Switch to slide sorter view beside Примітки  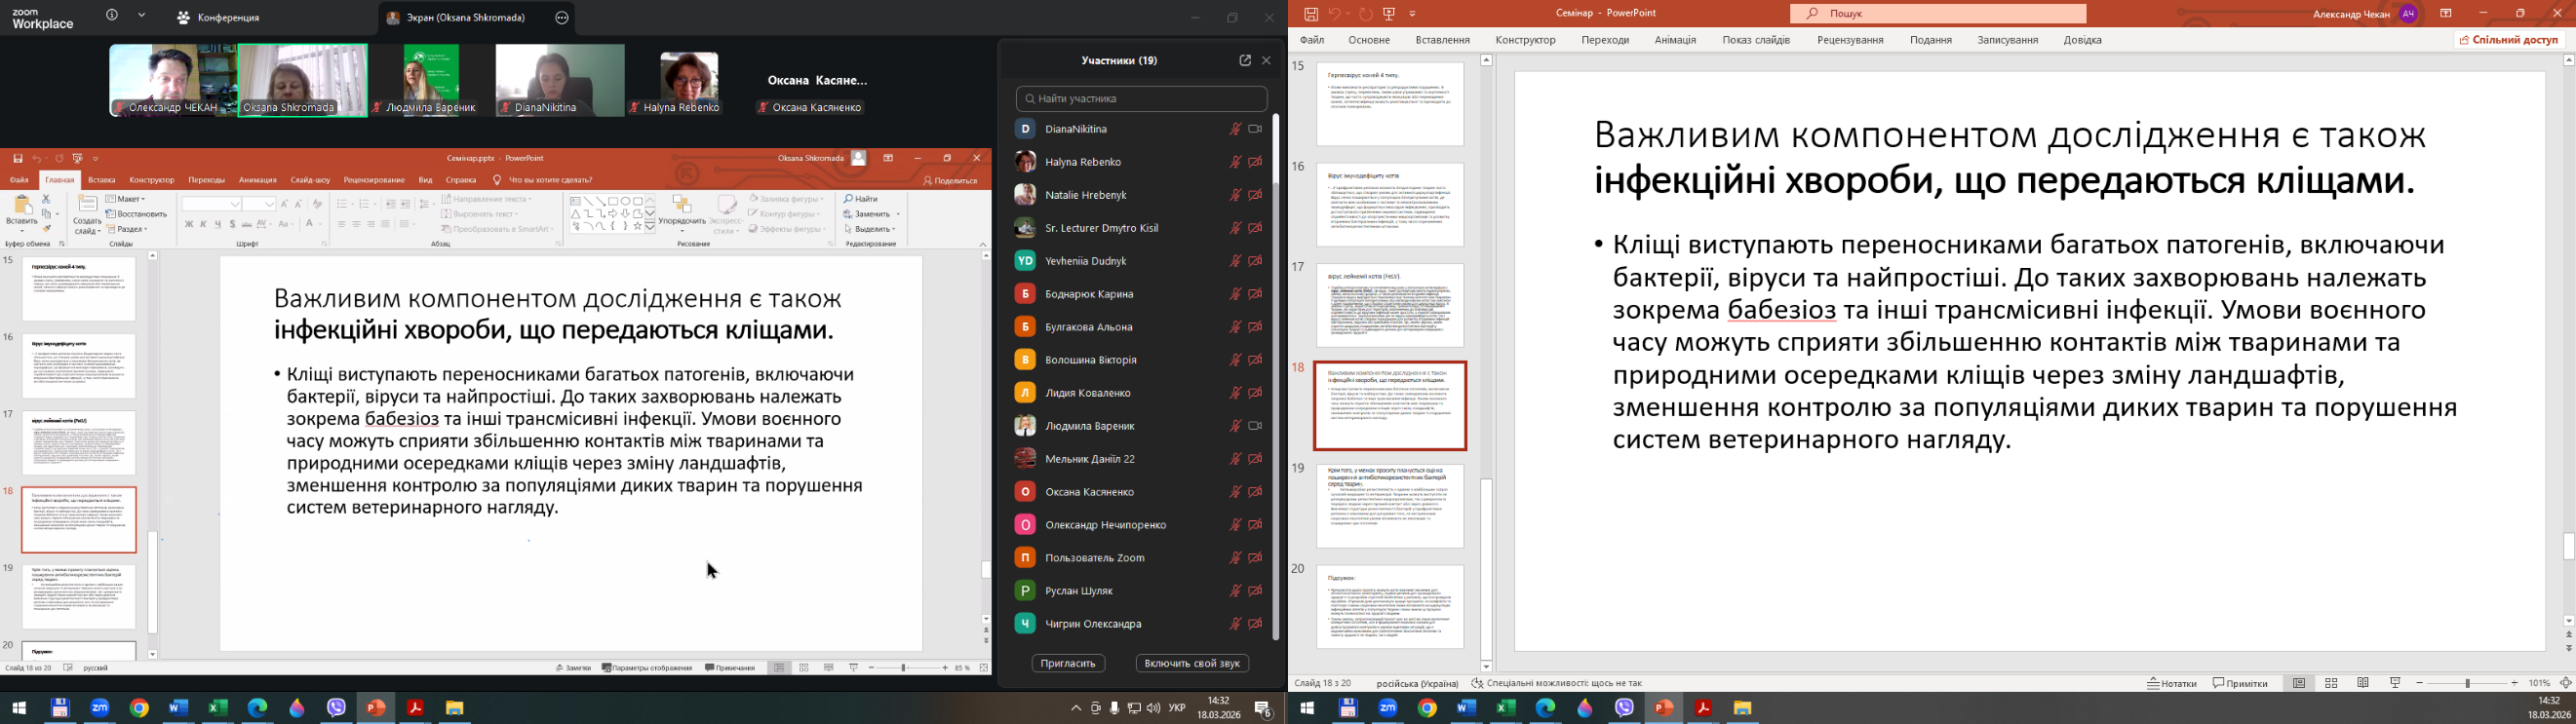[x=2331, y=683]
